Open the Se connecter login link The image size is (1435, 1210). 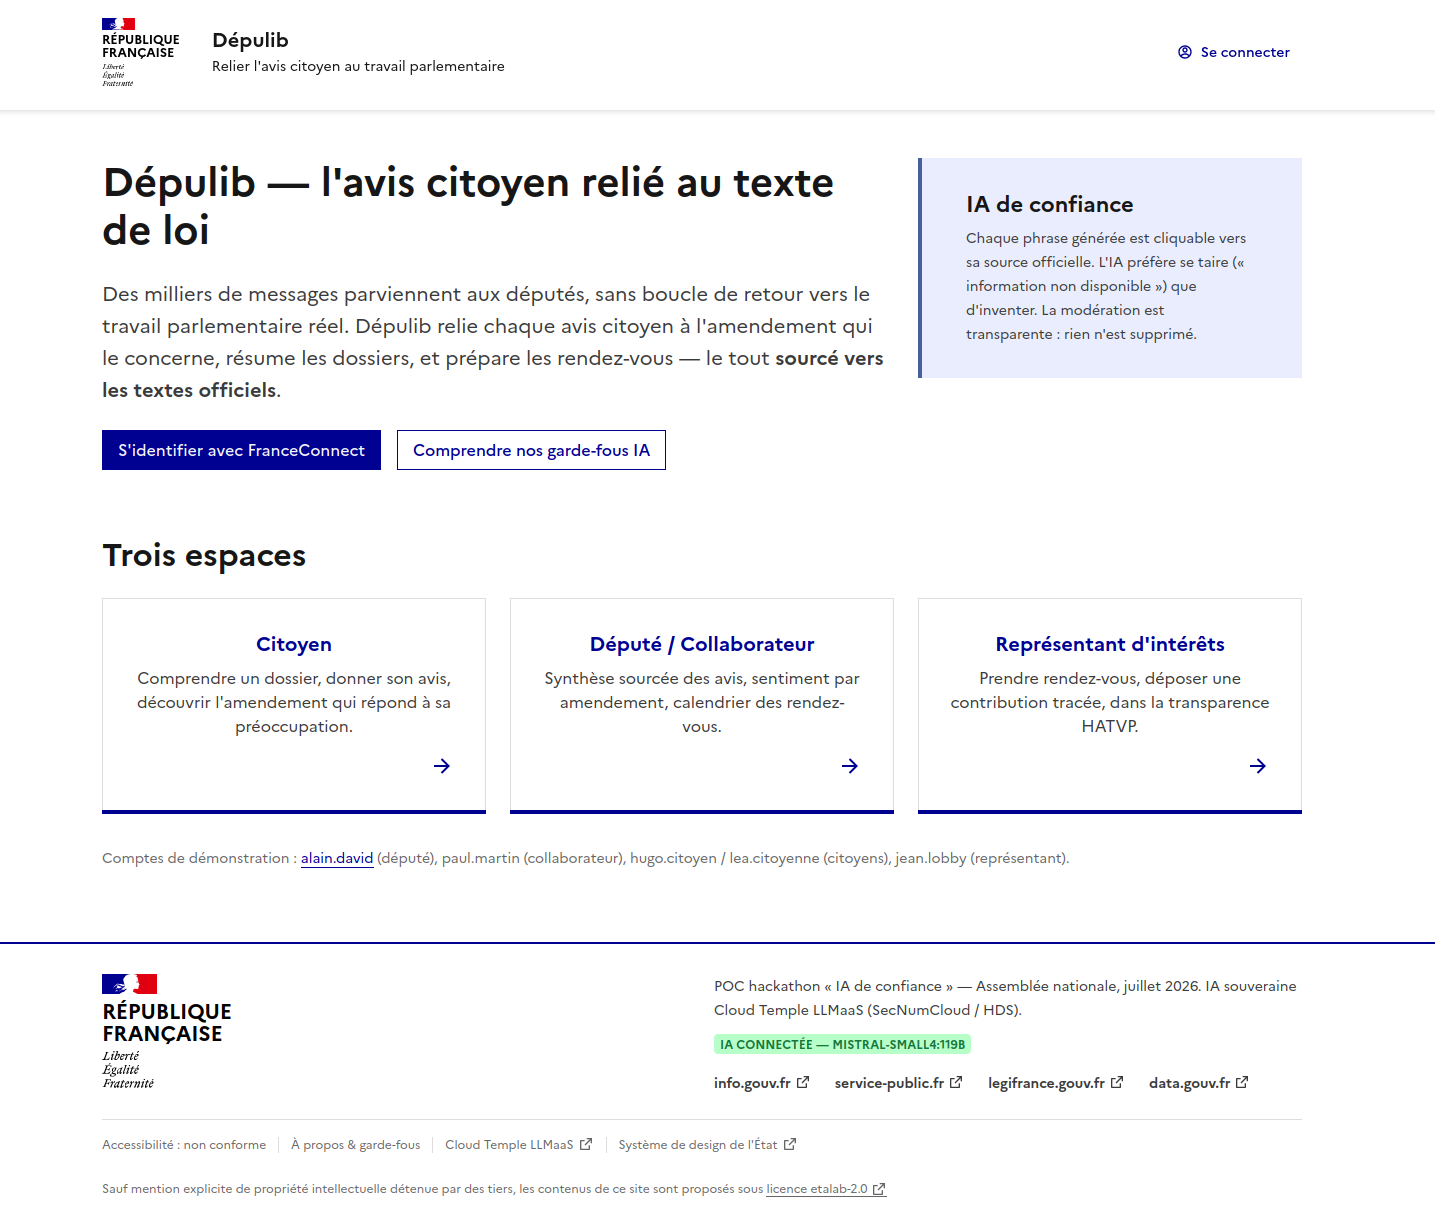[x=1234, y=52]
